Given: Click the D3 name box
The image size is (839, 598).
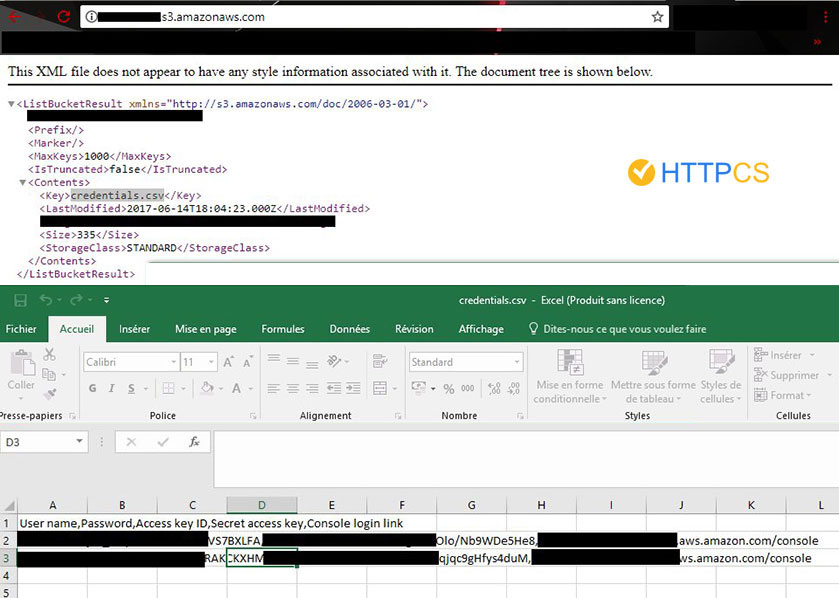Looking at the screenshot, I should pyautogui.click(x=44, y=442).
